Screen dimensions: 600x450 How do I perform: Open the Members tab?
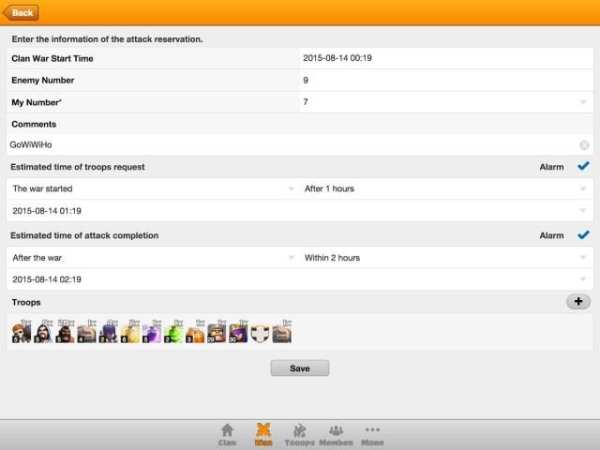tap(336, 435)
